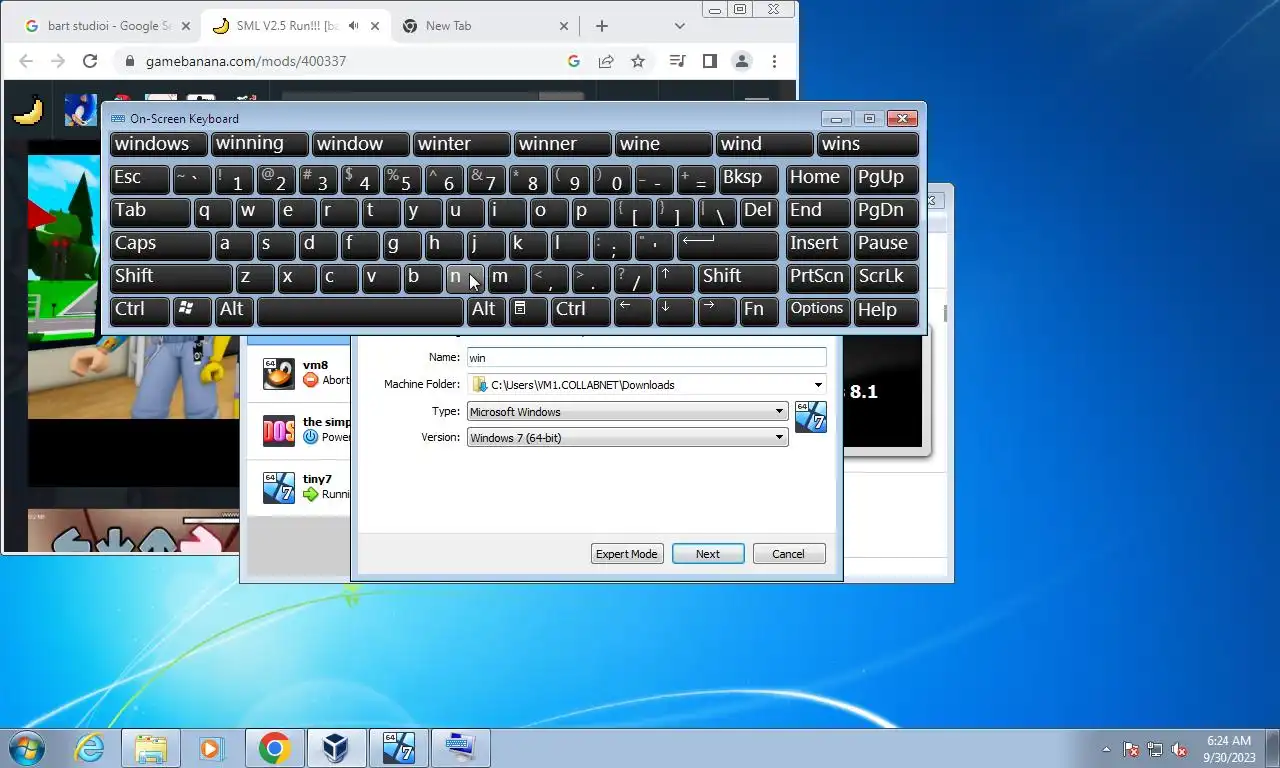Show hidden system tray icons
This screenshot has width=1280, height=768.
1106,749
